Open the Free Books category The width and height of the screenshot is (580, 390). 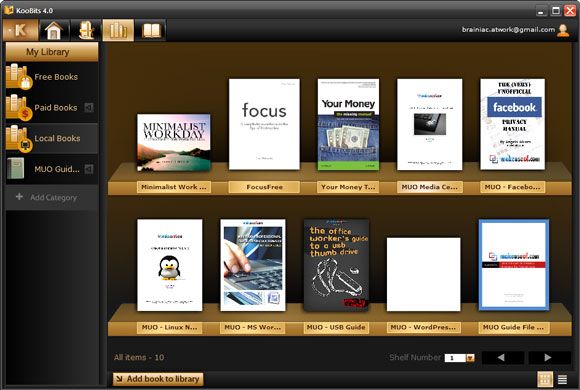tap(52, 77)
